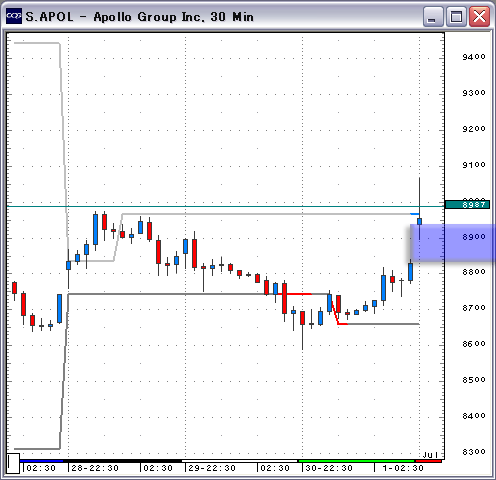
Task: Click the 8300 price axis label
Action: [474, 452]
